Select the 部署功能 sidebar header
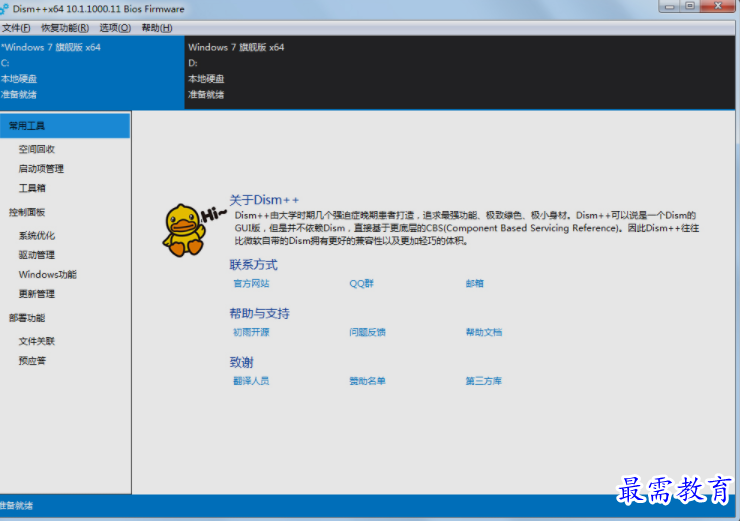The height and width of the screenshot is (521, 740). [x=27, y=318]
